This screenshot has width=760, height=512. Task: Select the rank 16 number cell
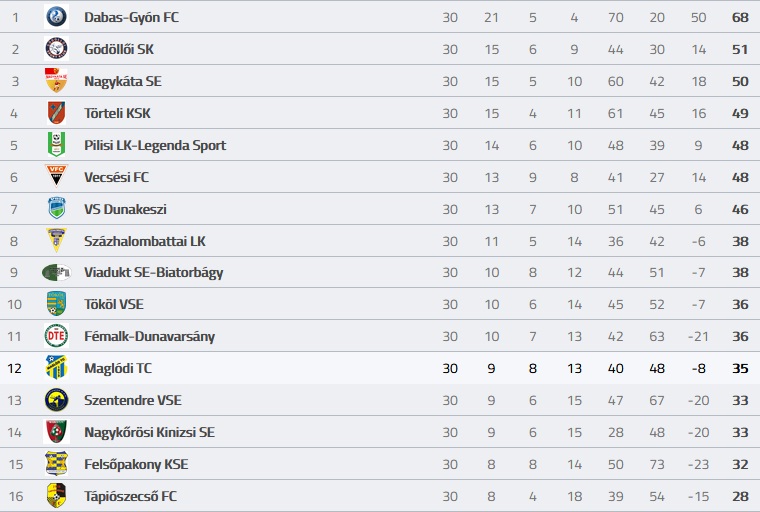(16, 496)
